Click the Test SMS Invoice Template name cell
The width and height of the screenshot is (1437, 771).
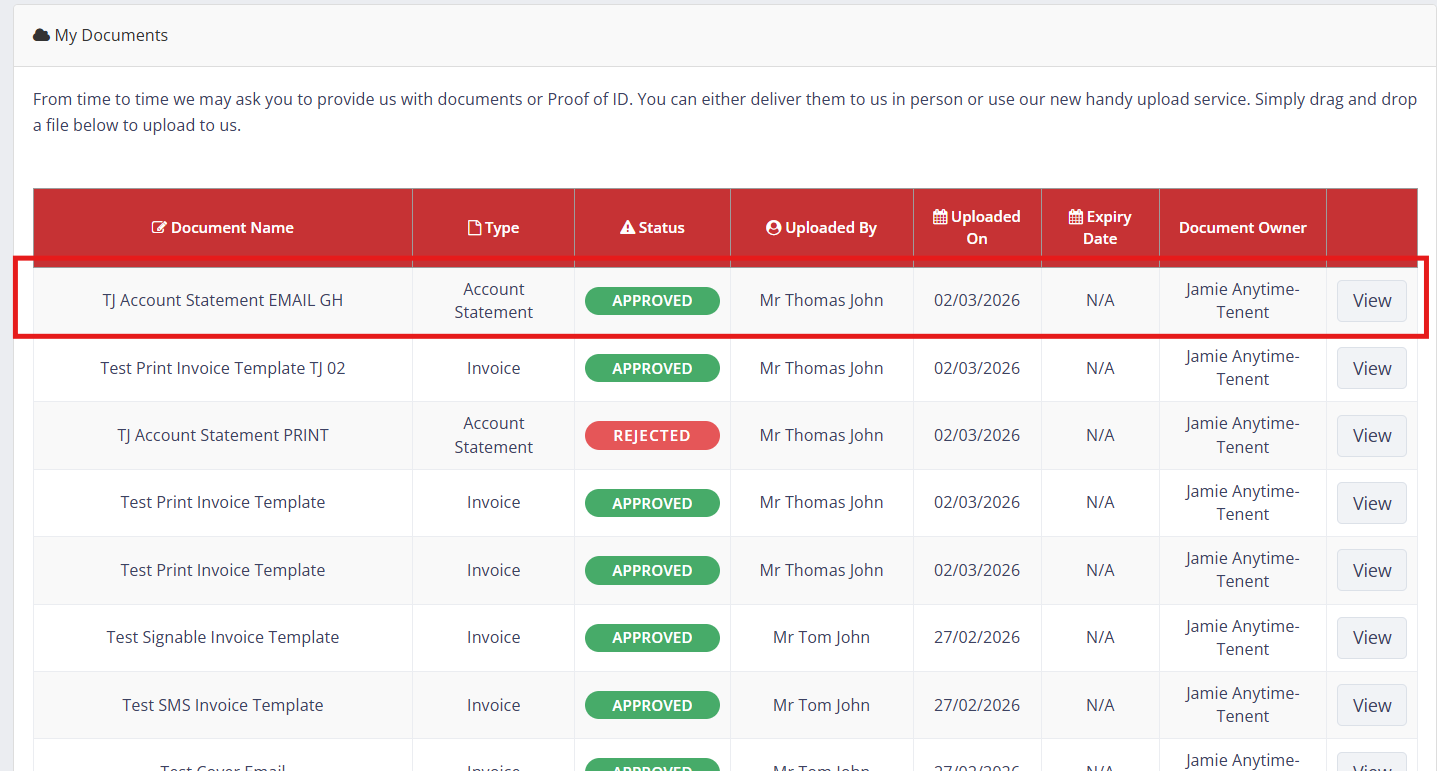(223, 705)
